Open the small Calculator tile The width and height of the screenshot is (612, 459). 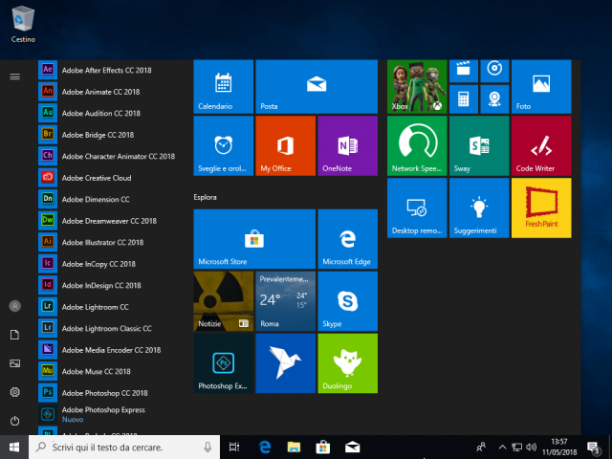[x=464, y=99]
